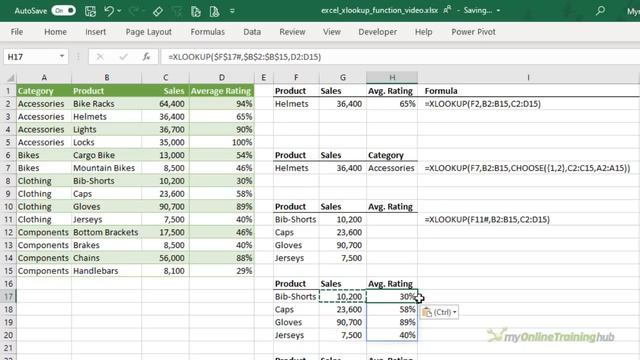Click inside the formula bar XLOOKUP text

244,57
